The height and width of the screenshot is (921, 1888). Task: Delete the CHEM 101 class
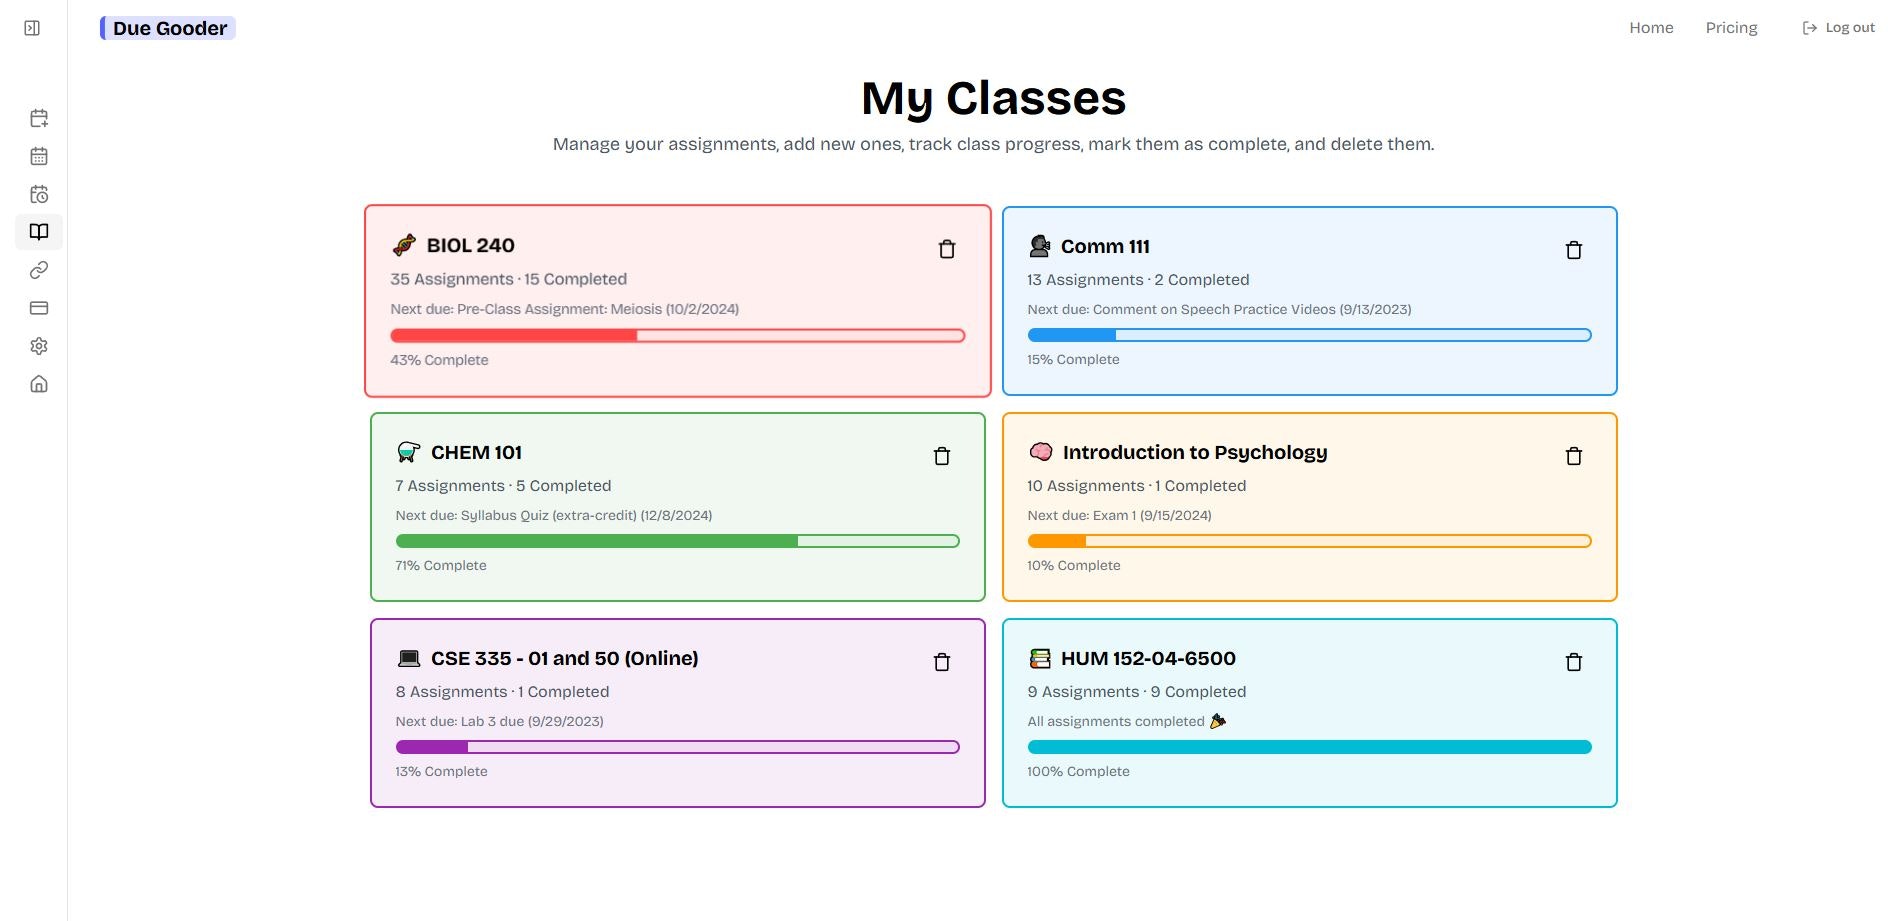coord(942,456)
